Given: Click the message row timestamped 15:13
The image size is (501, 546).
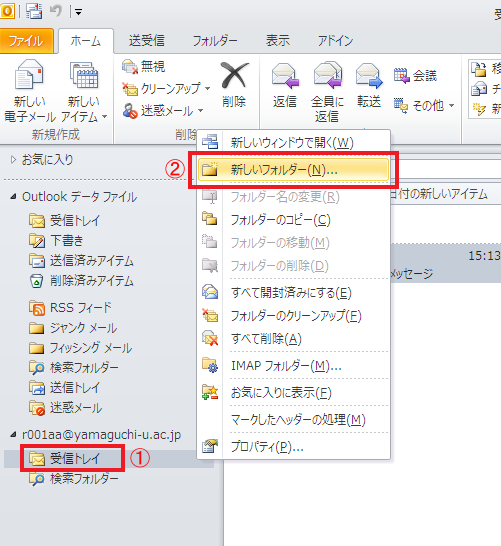Looking at the screenshot, I should point(446,264).
